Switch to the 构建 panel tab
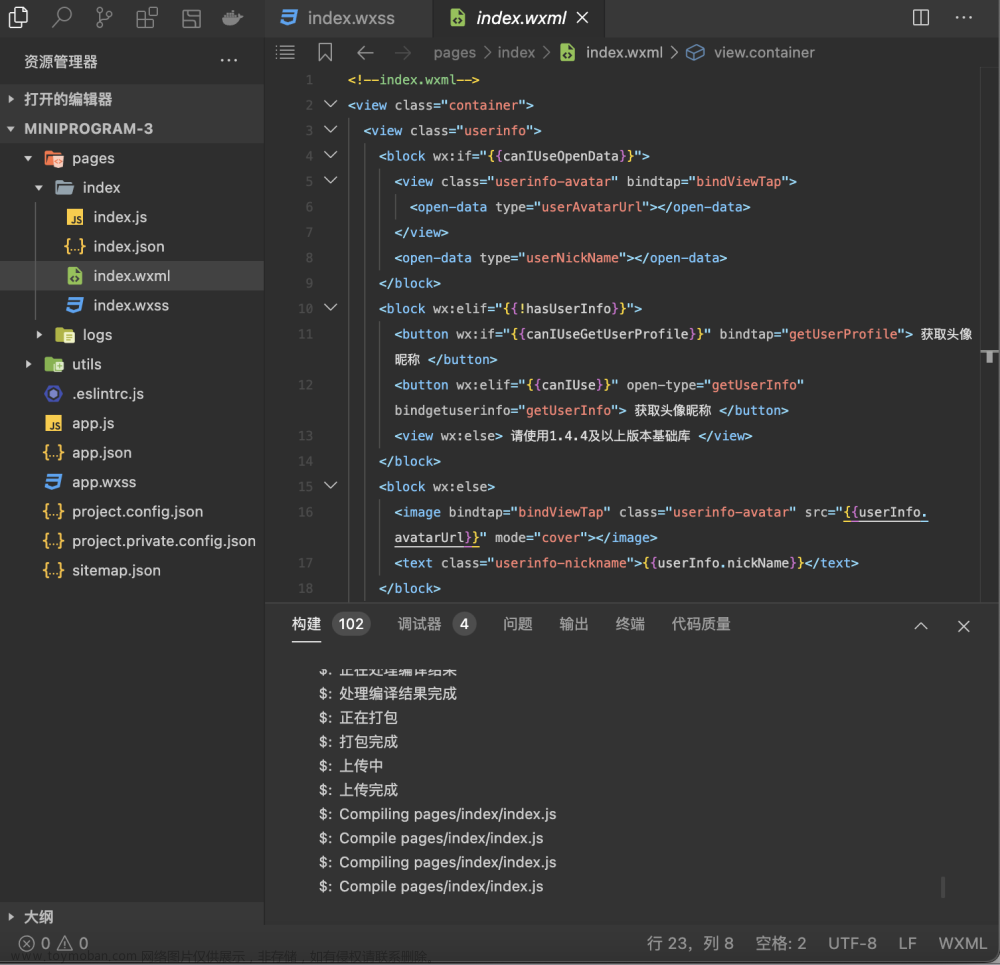The width and height of the screenshot is (1000, 965). tap(306, 624)
